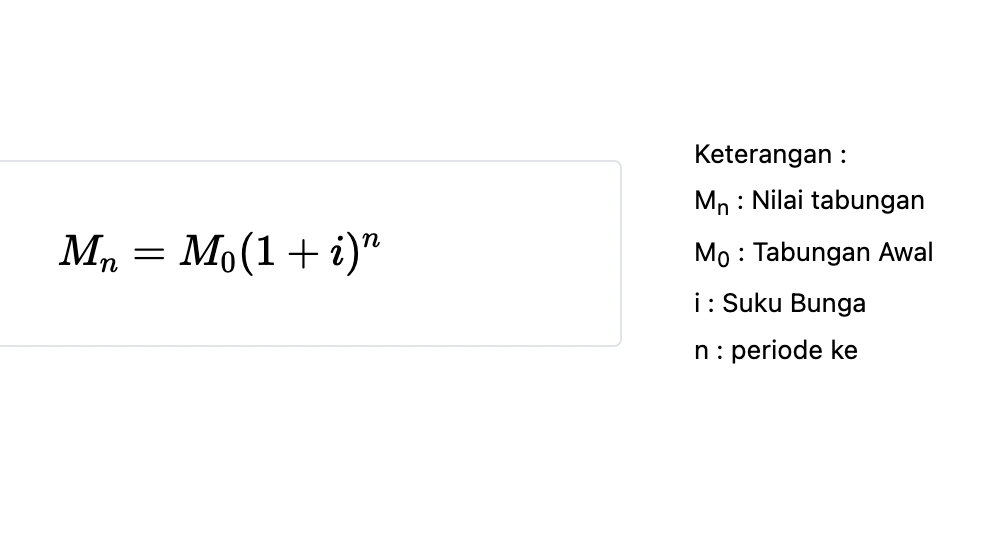Click the closing parenthesis in the formula

353,254
